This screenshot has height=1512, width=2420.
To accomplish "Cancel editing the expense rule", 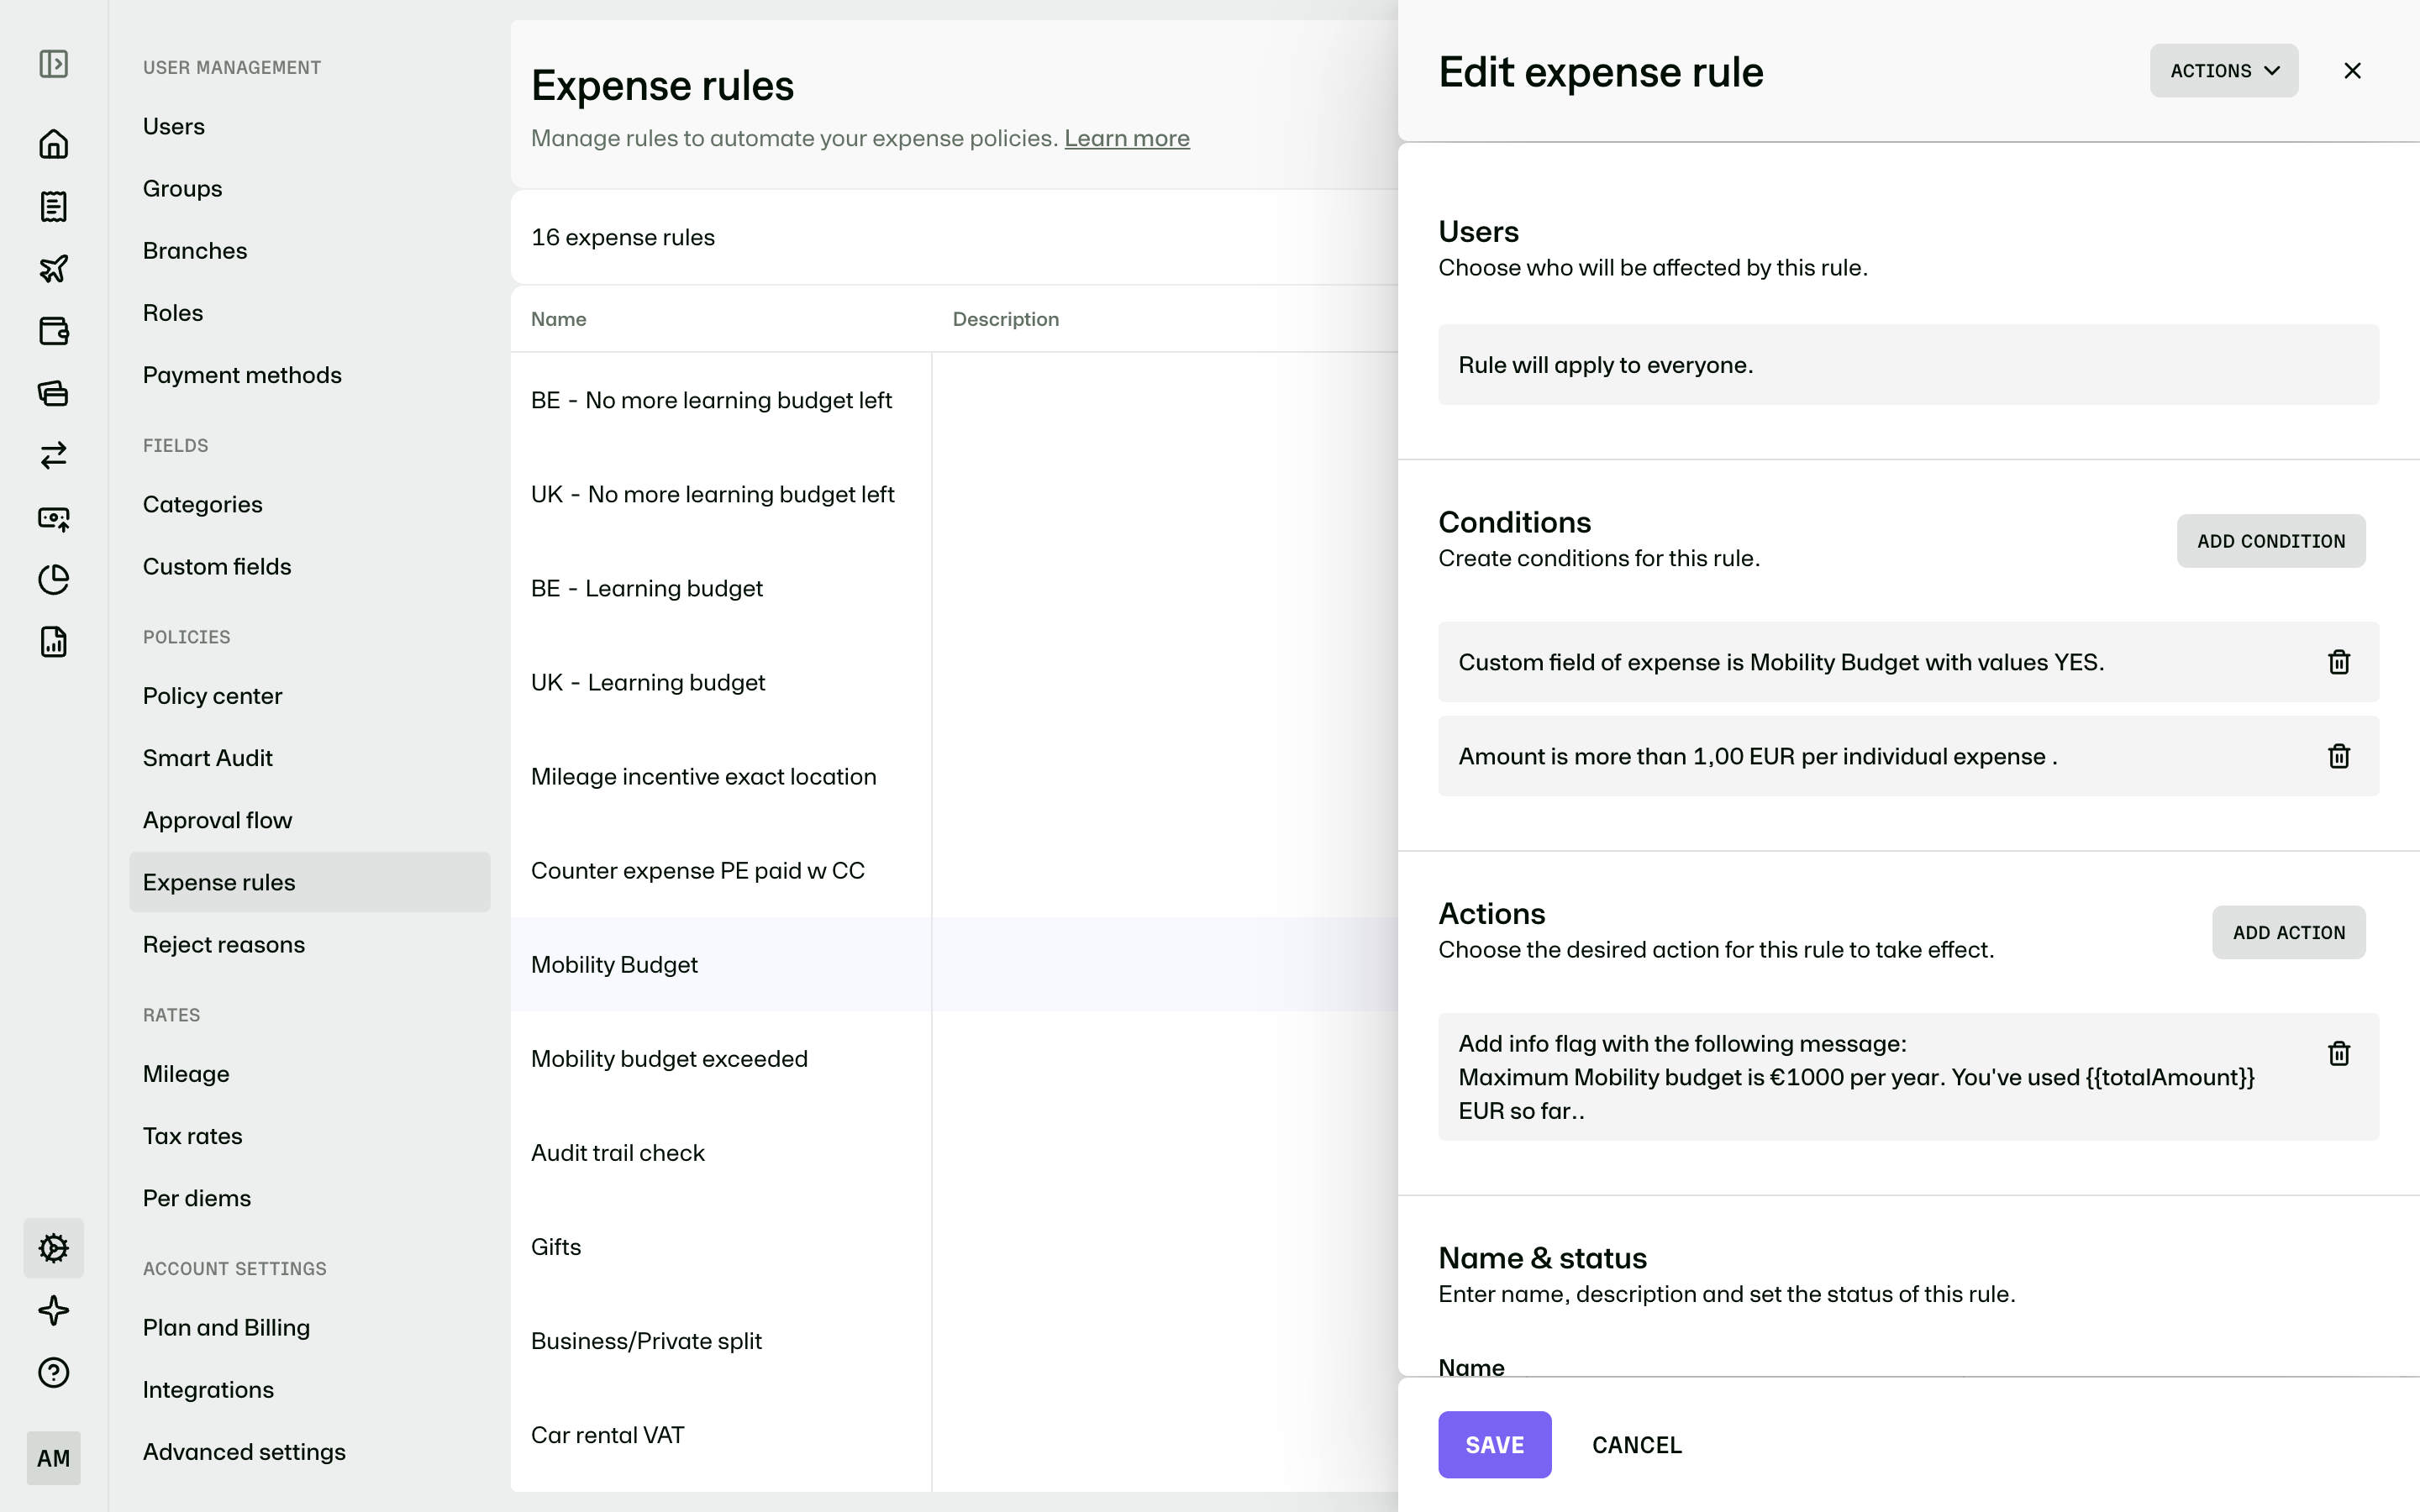I will coord(1637,1444).
